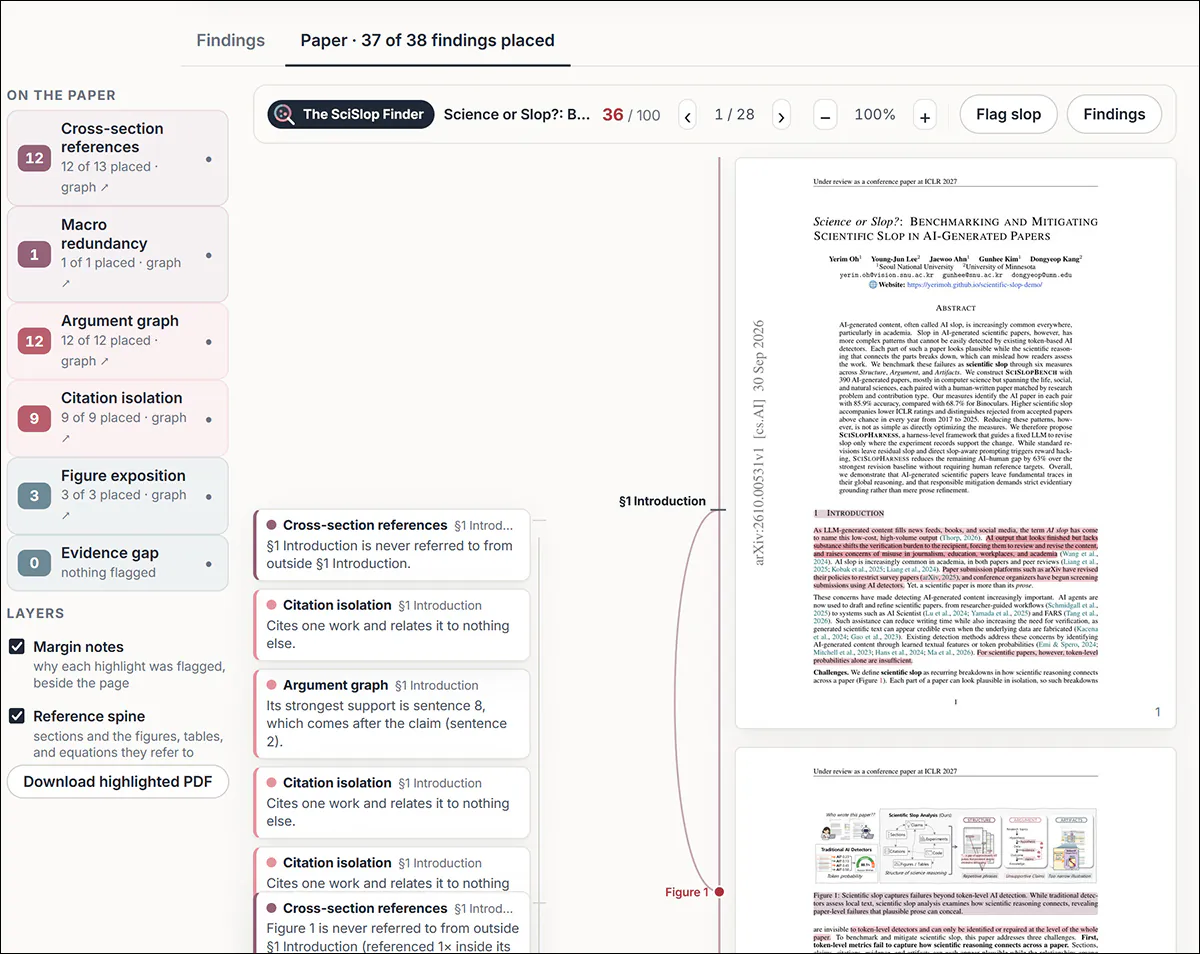Open Citation isolation note above the Argument graph note
Screen dimensions: 1200x954
(392, 624)
